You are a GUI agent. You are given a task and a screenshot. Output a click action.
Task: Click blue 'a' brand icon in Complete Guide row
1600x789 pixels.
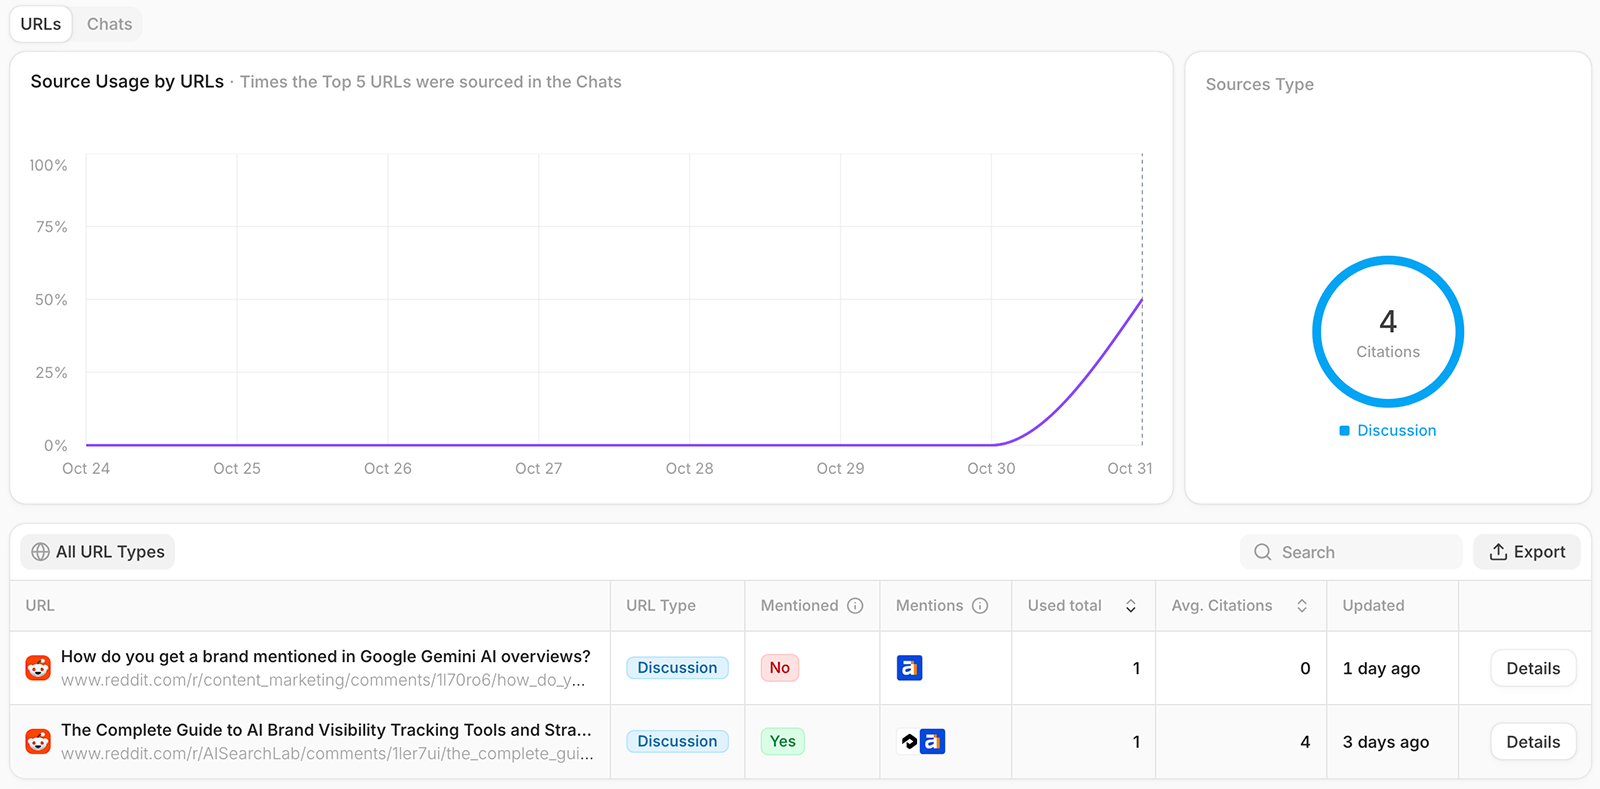tap(932, 742)
